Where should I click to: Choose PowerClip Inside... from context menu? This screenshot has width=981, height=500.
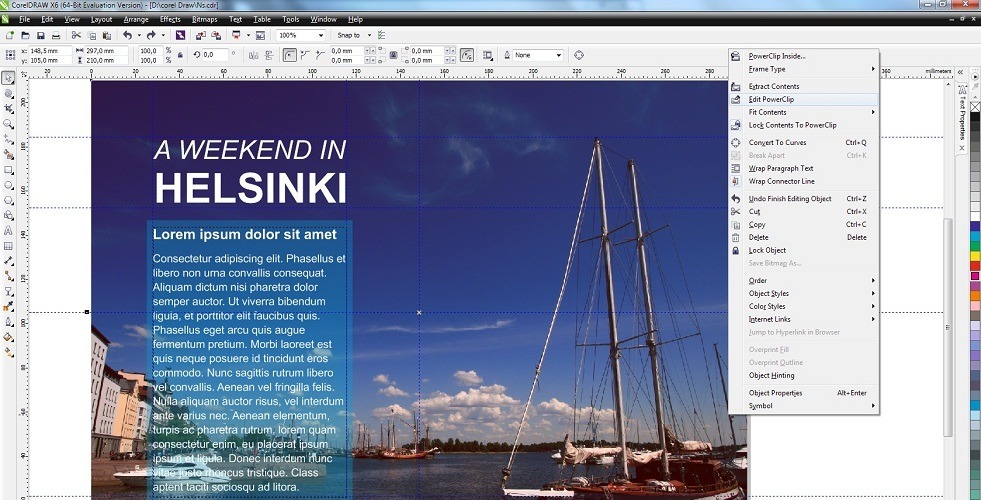click(803, 56)
